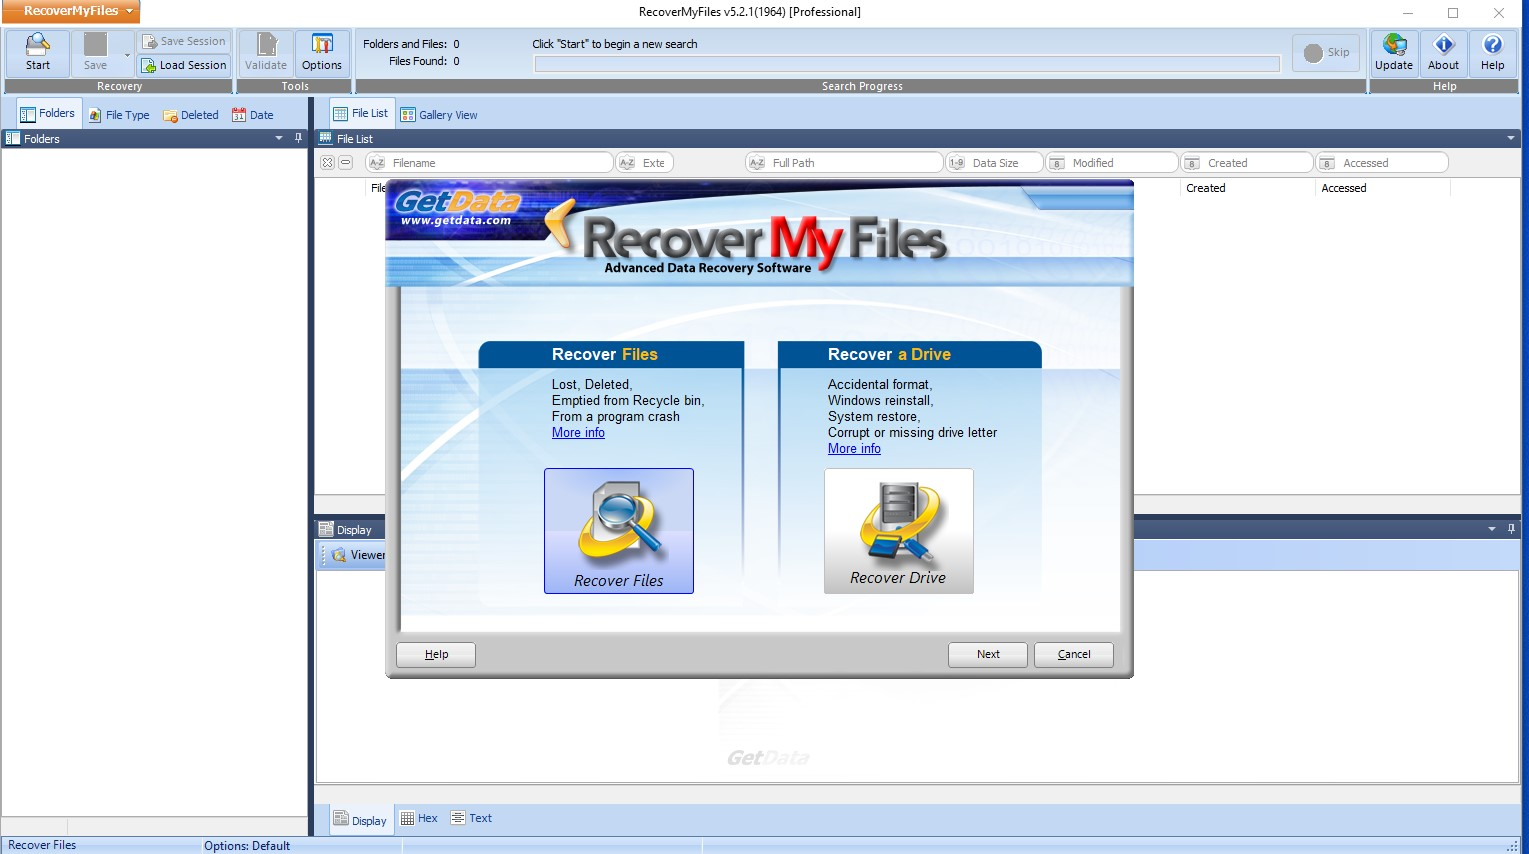Switch to the Hex tab
This screenshot has height=854, width=1529.
(419, 818)
